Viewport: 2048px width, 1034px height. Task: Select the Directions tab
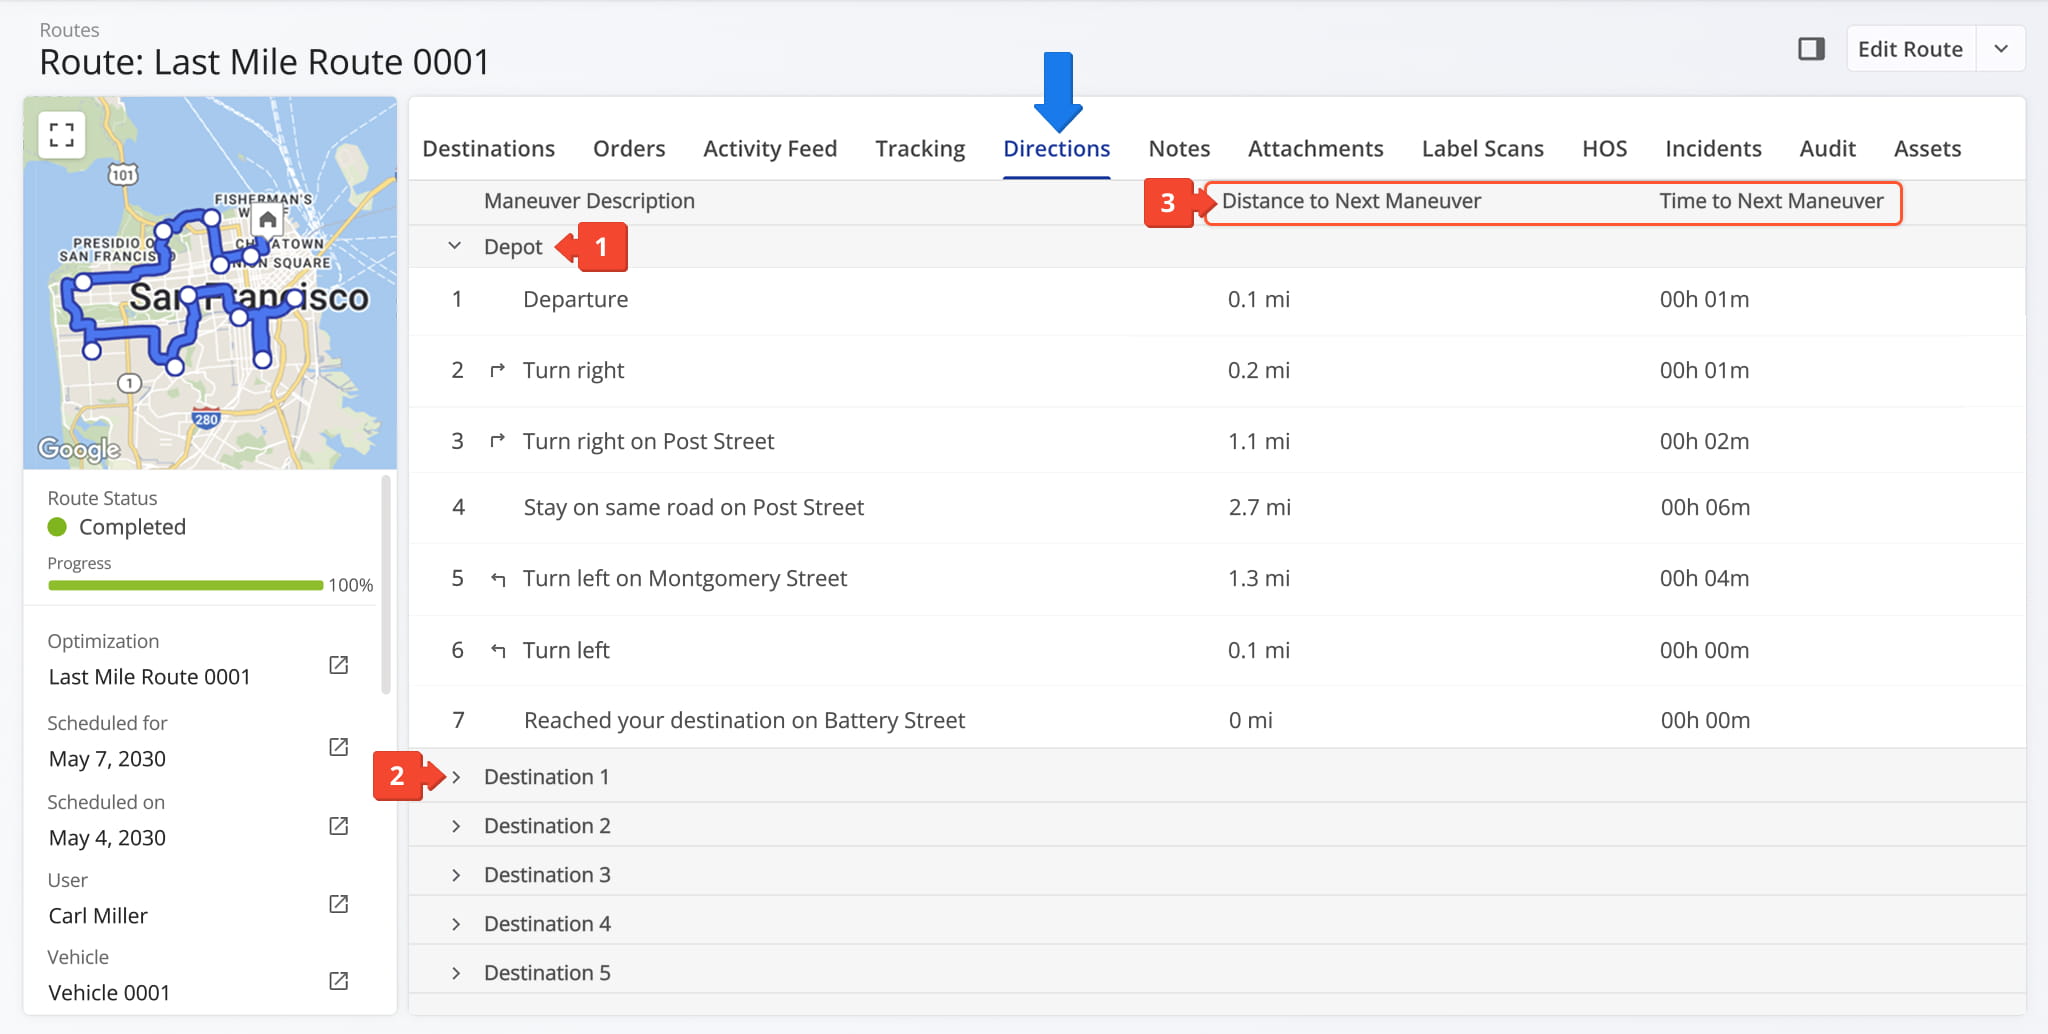(1056, 149)
